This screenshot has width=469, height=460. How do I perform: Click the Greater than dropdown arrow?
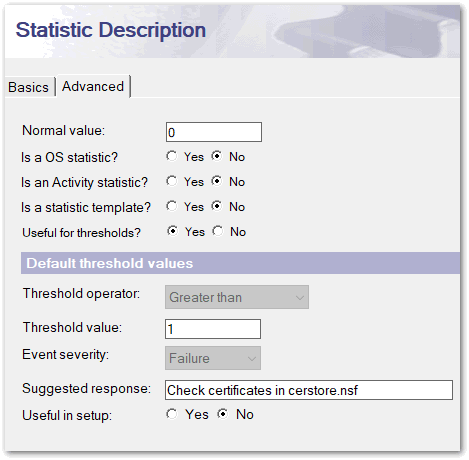point(300,297)
